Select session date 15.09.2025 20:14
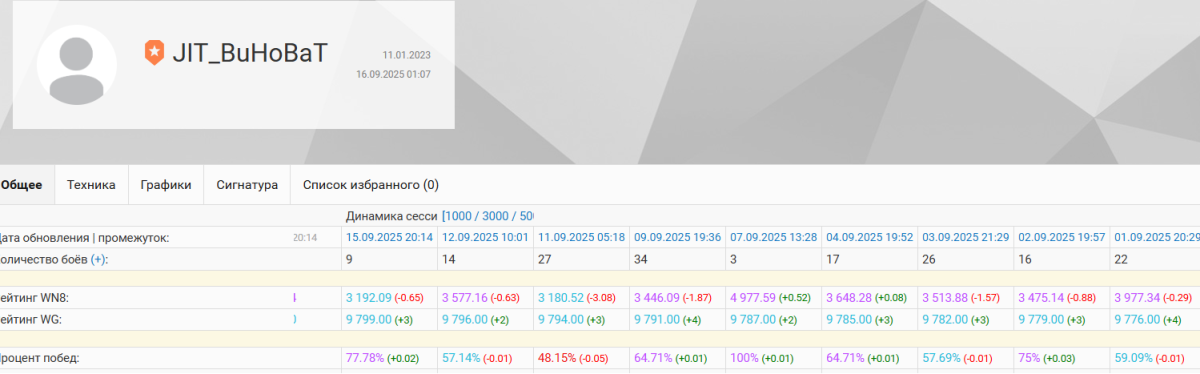 pyautogui.click(x=389, y=237)
